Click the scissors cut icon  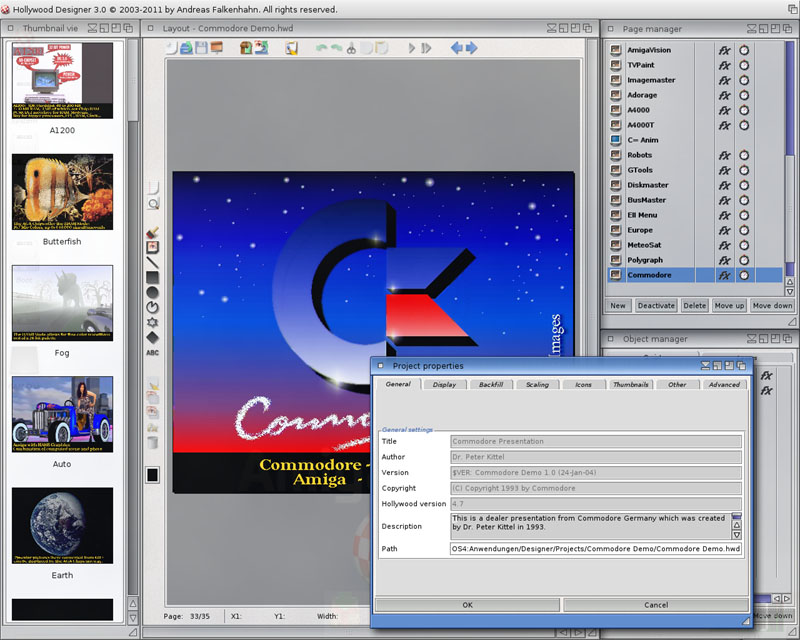point(351,48)
